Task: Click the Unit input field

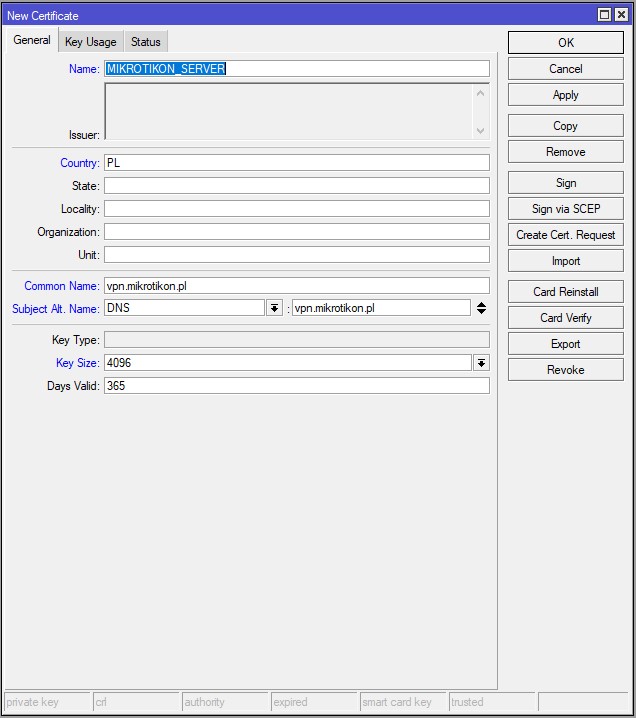Action: coord(297,255)
